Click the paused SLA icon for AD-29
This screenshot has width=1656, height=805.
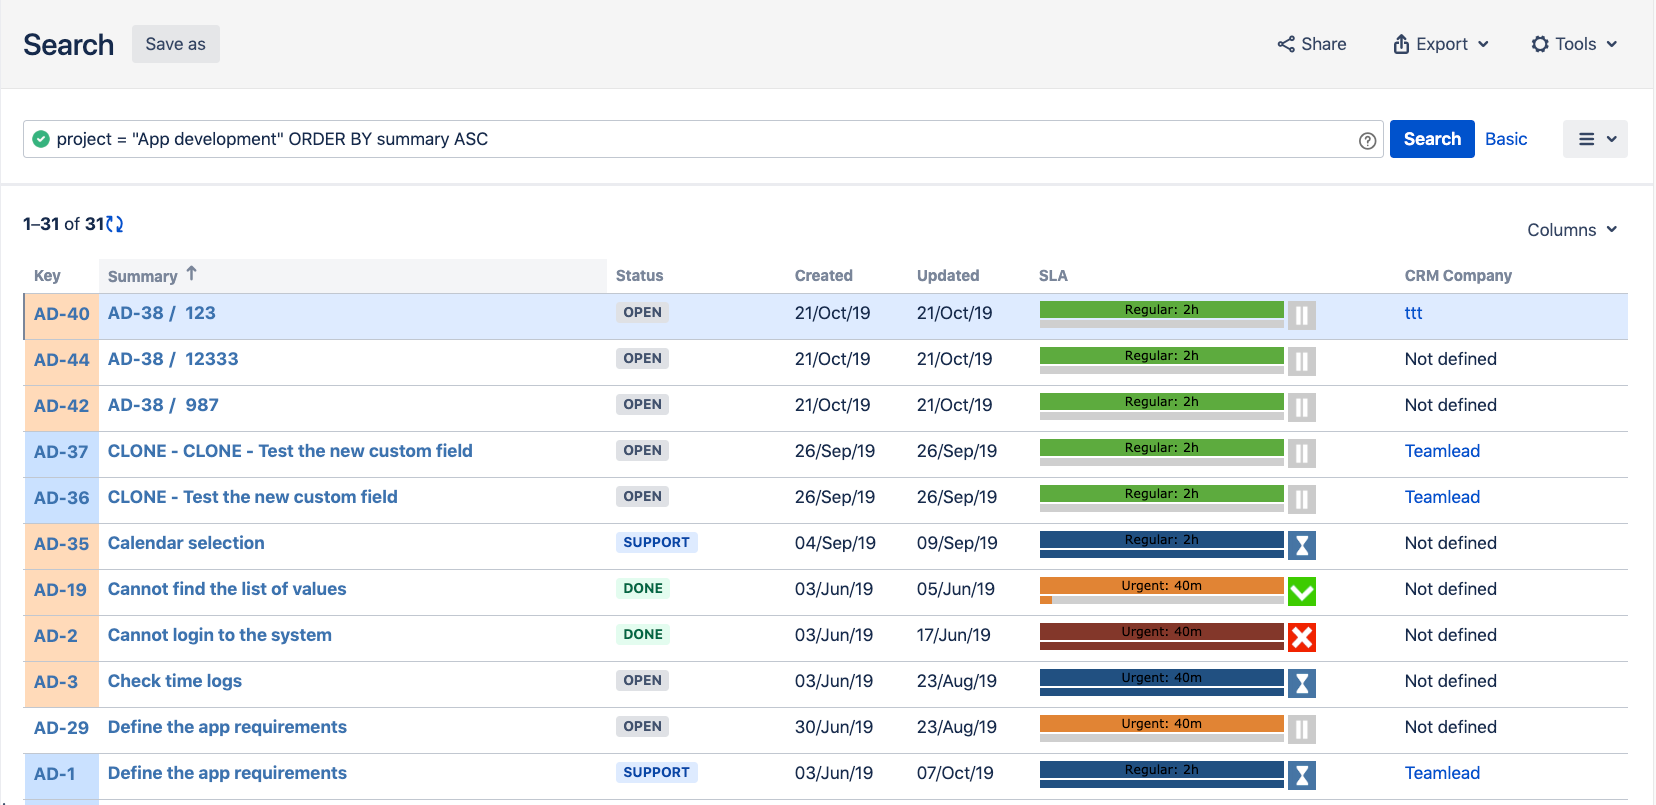point(1301,730)
